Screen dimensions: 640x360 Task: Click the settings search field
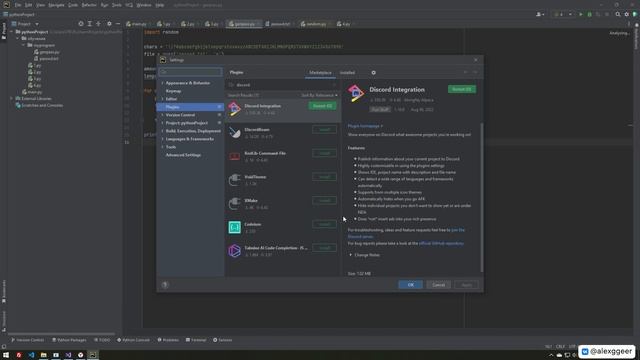[190, 72]
